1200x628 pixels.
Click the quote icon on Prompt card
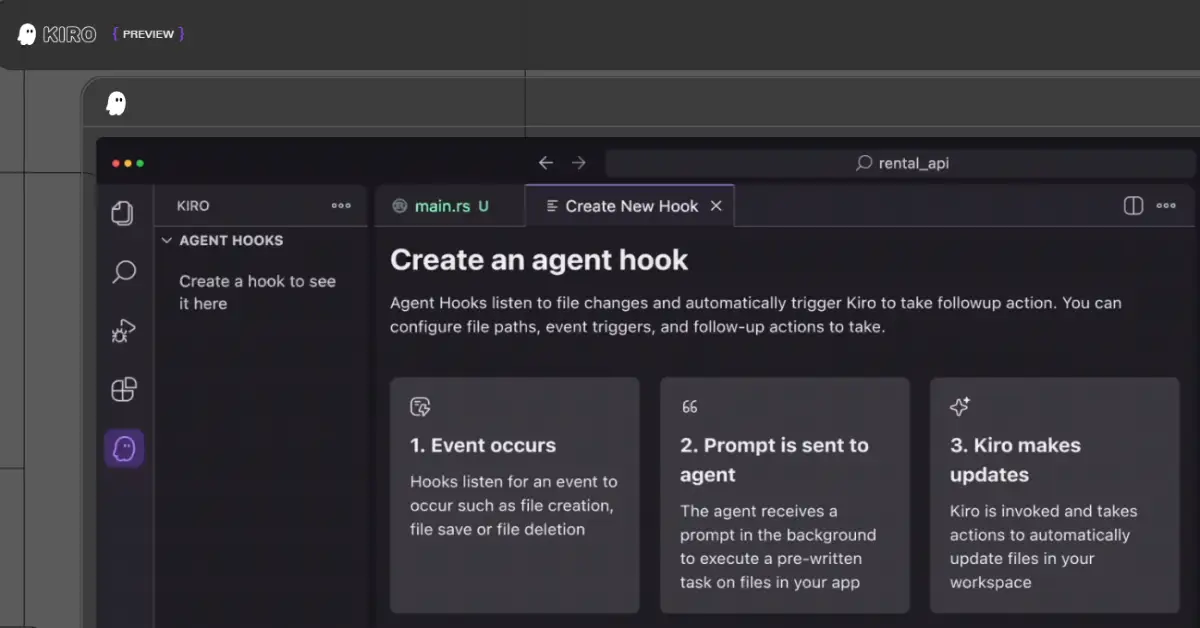[689, 407]
